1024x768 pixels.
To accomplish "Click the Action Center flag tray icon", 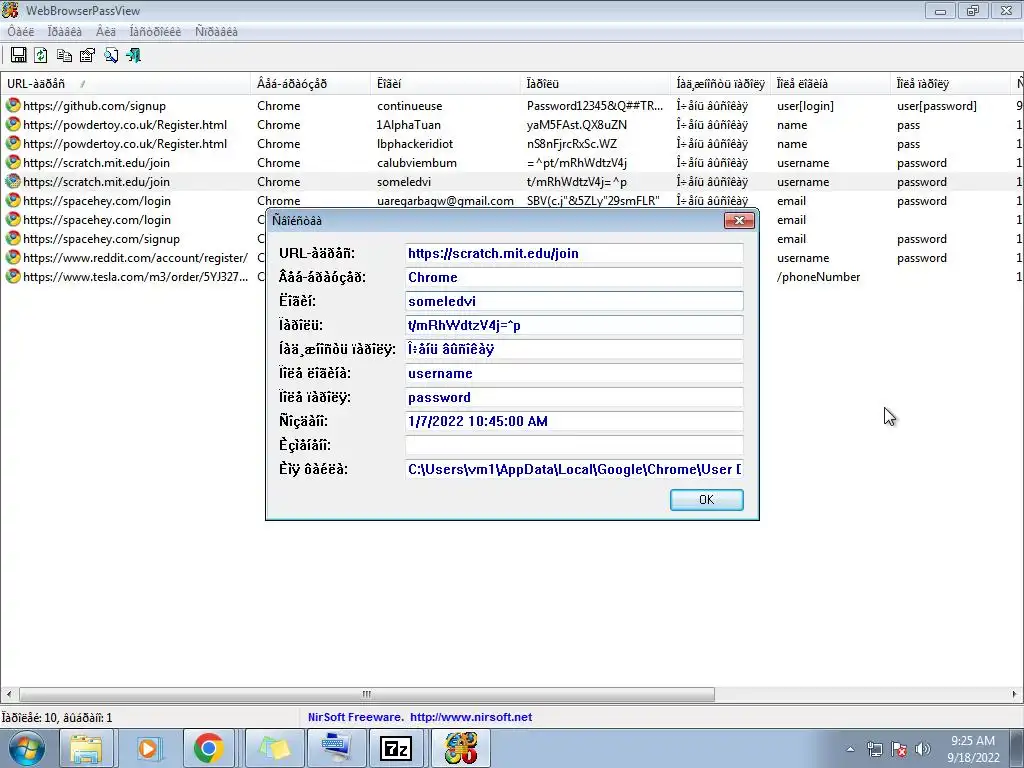I will pyautogui.click(x=899, y=749).
